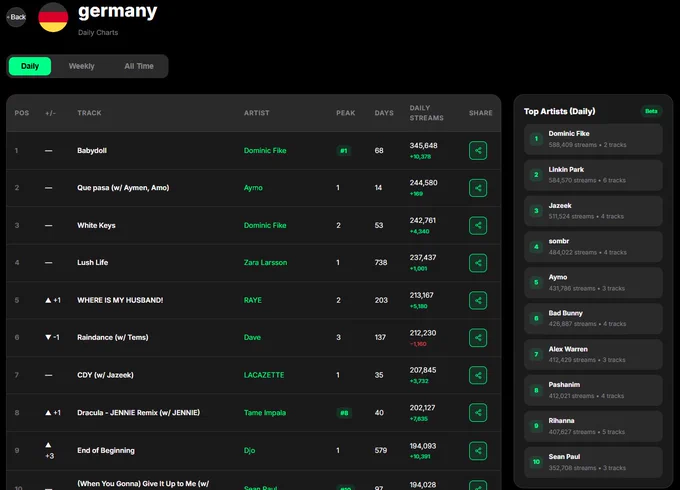Open Jazeek top artist card

[x=593, y=211]
